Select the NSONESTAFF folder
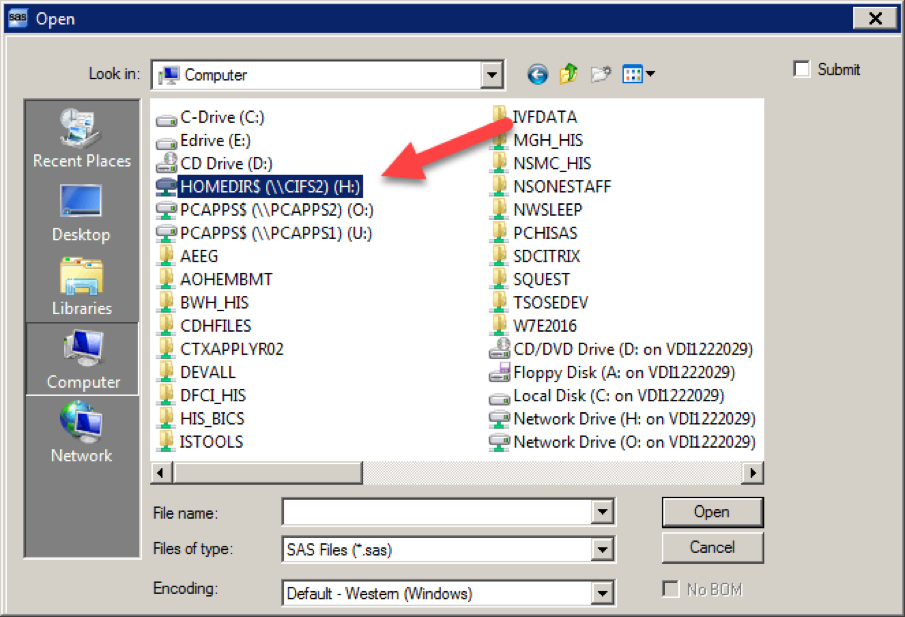 [x=551, y=186]
